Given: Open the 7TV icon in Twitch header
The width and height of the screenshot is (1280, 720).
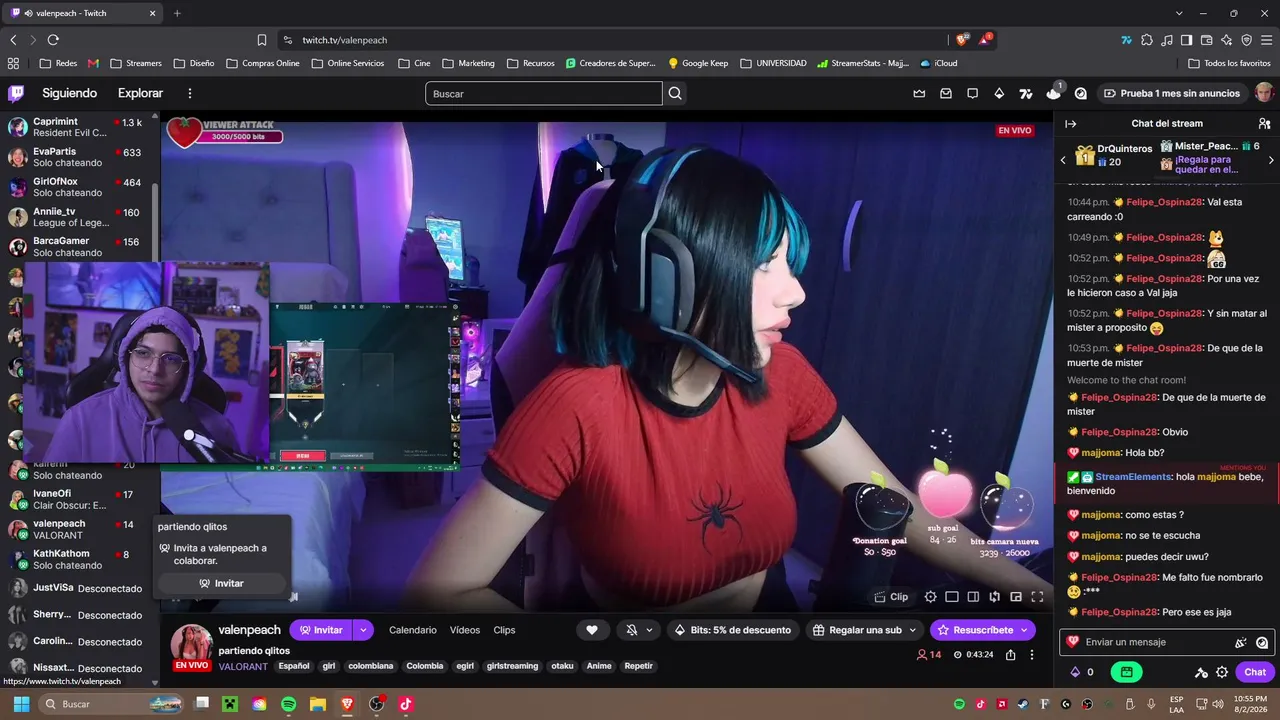Looking at the screenshot, I should (x=1026, y=93).
